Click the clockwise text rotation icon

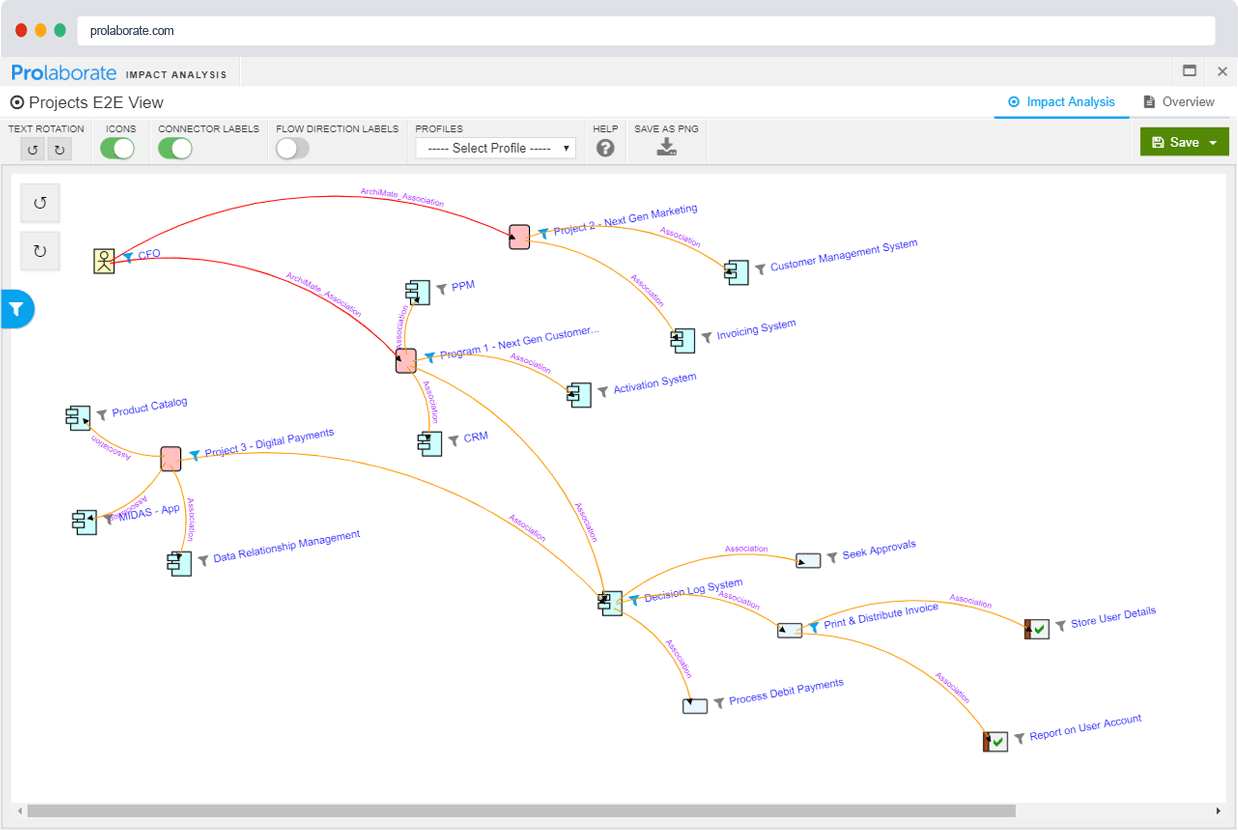point(60,148)
